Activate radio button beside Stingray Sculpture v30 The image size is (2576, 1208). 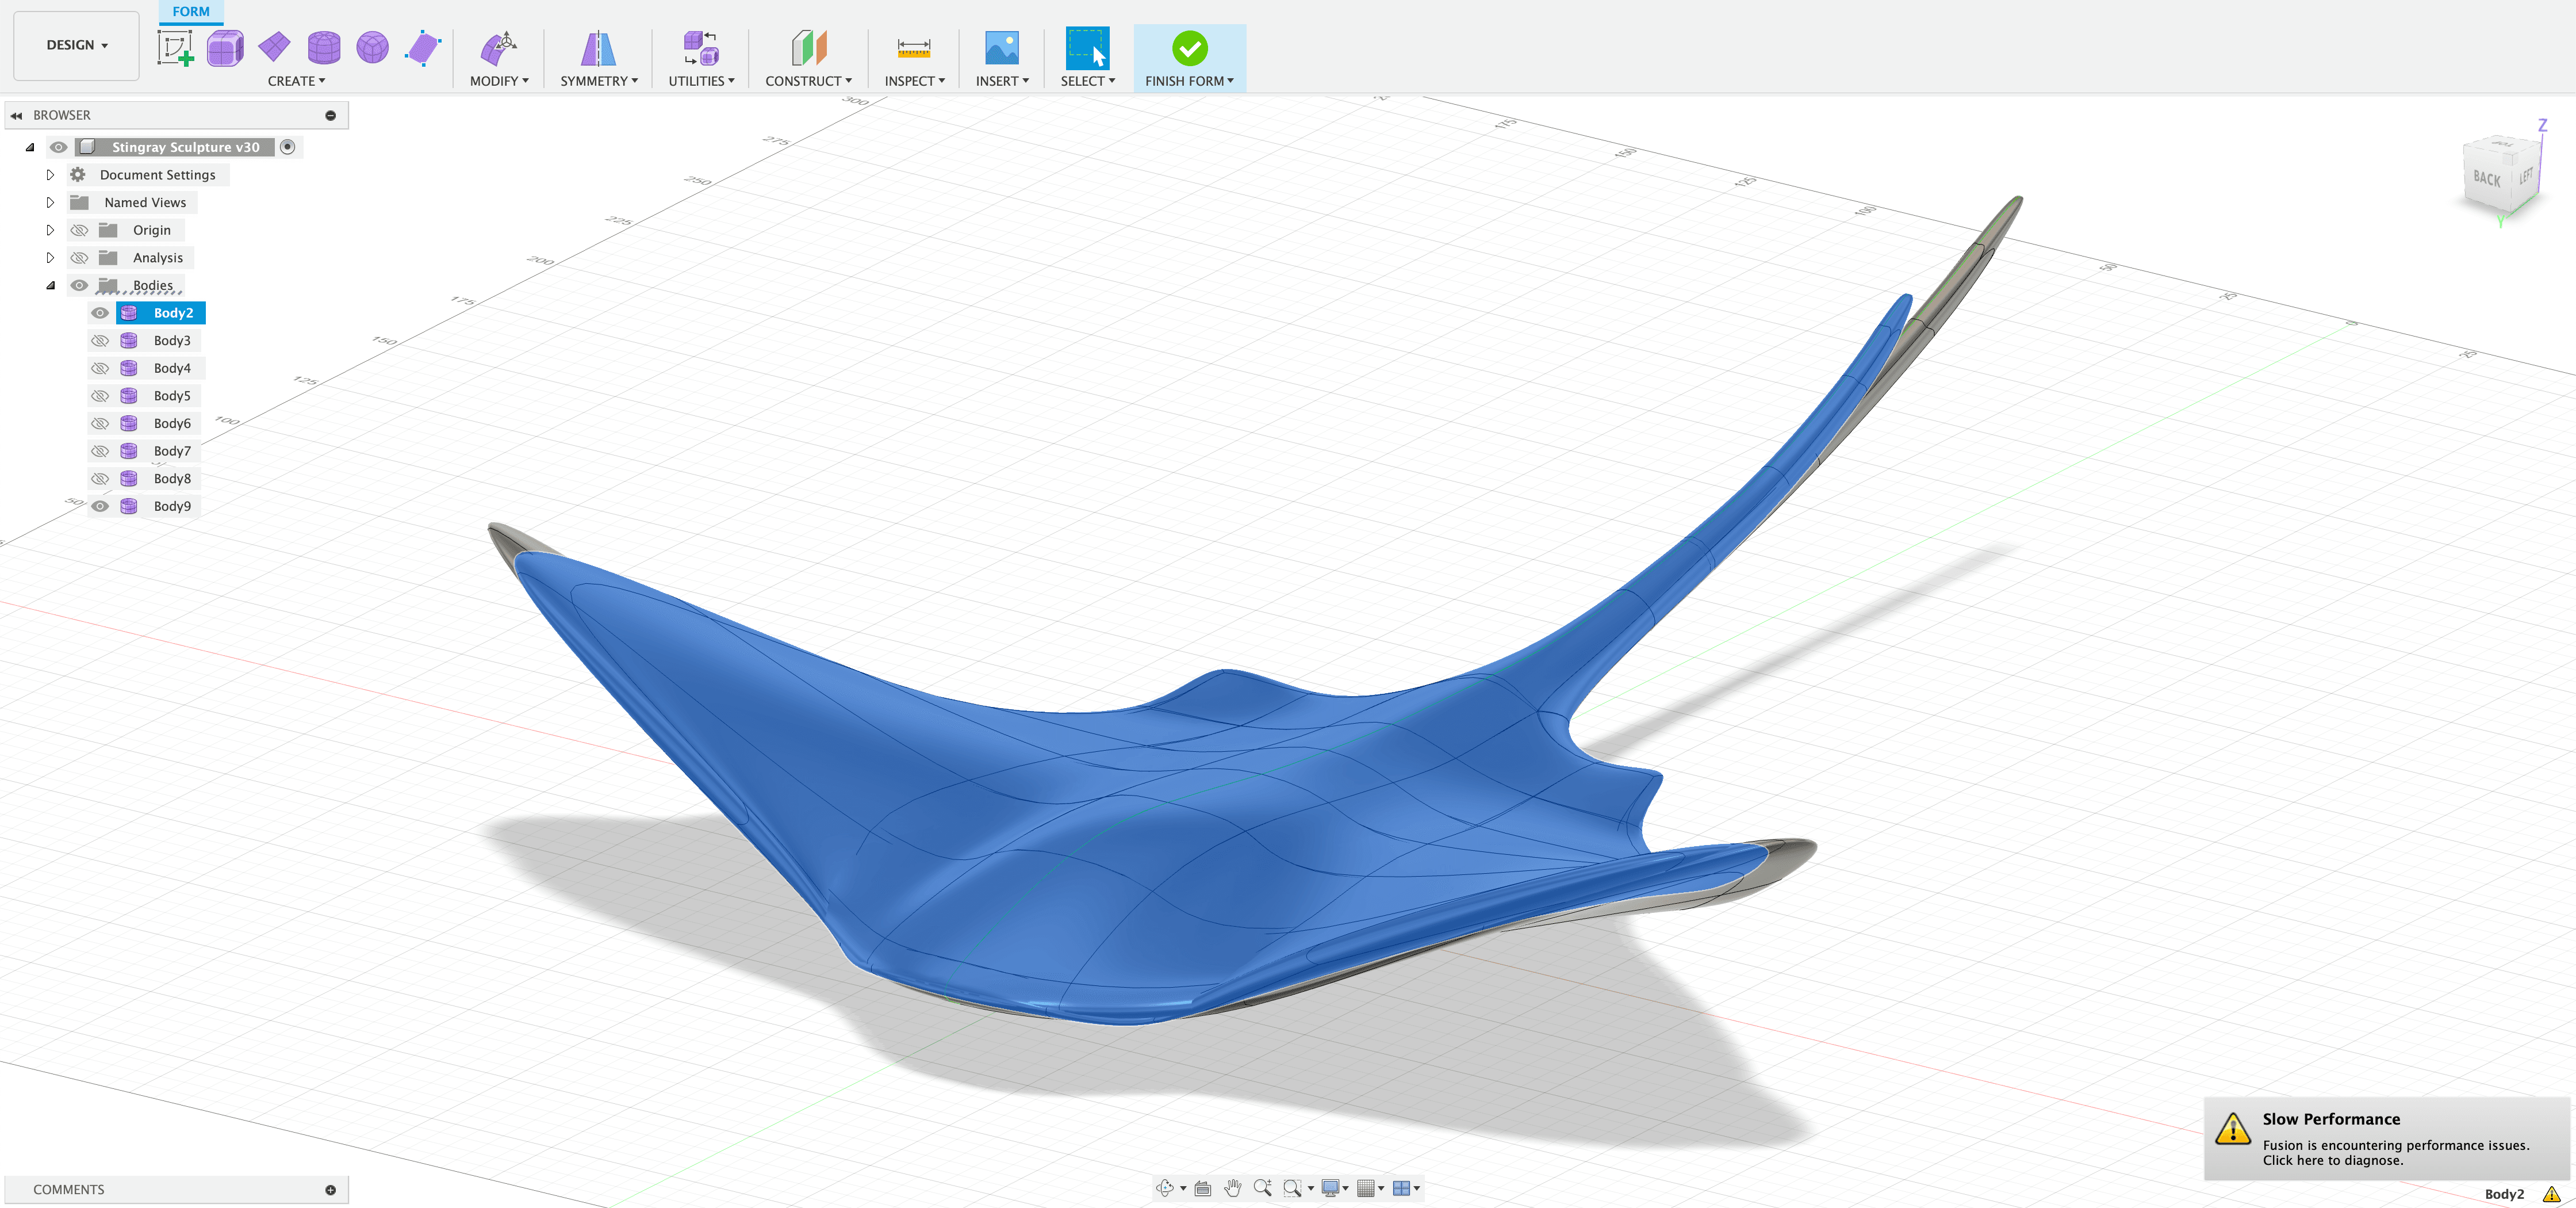(x=288, y=147)
